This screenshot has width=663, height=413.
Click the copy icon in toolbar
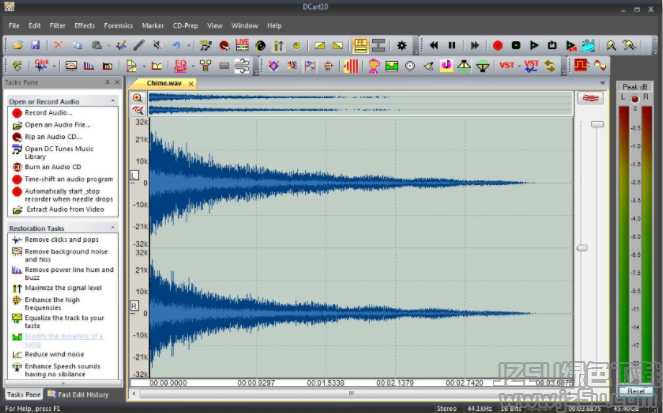coord(77,45)
